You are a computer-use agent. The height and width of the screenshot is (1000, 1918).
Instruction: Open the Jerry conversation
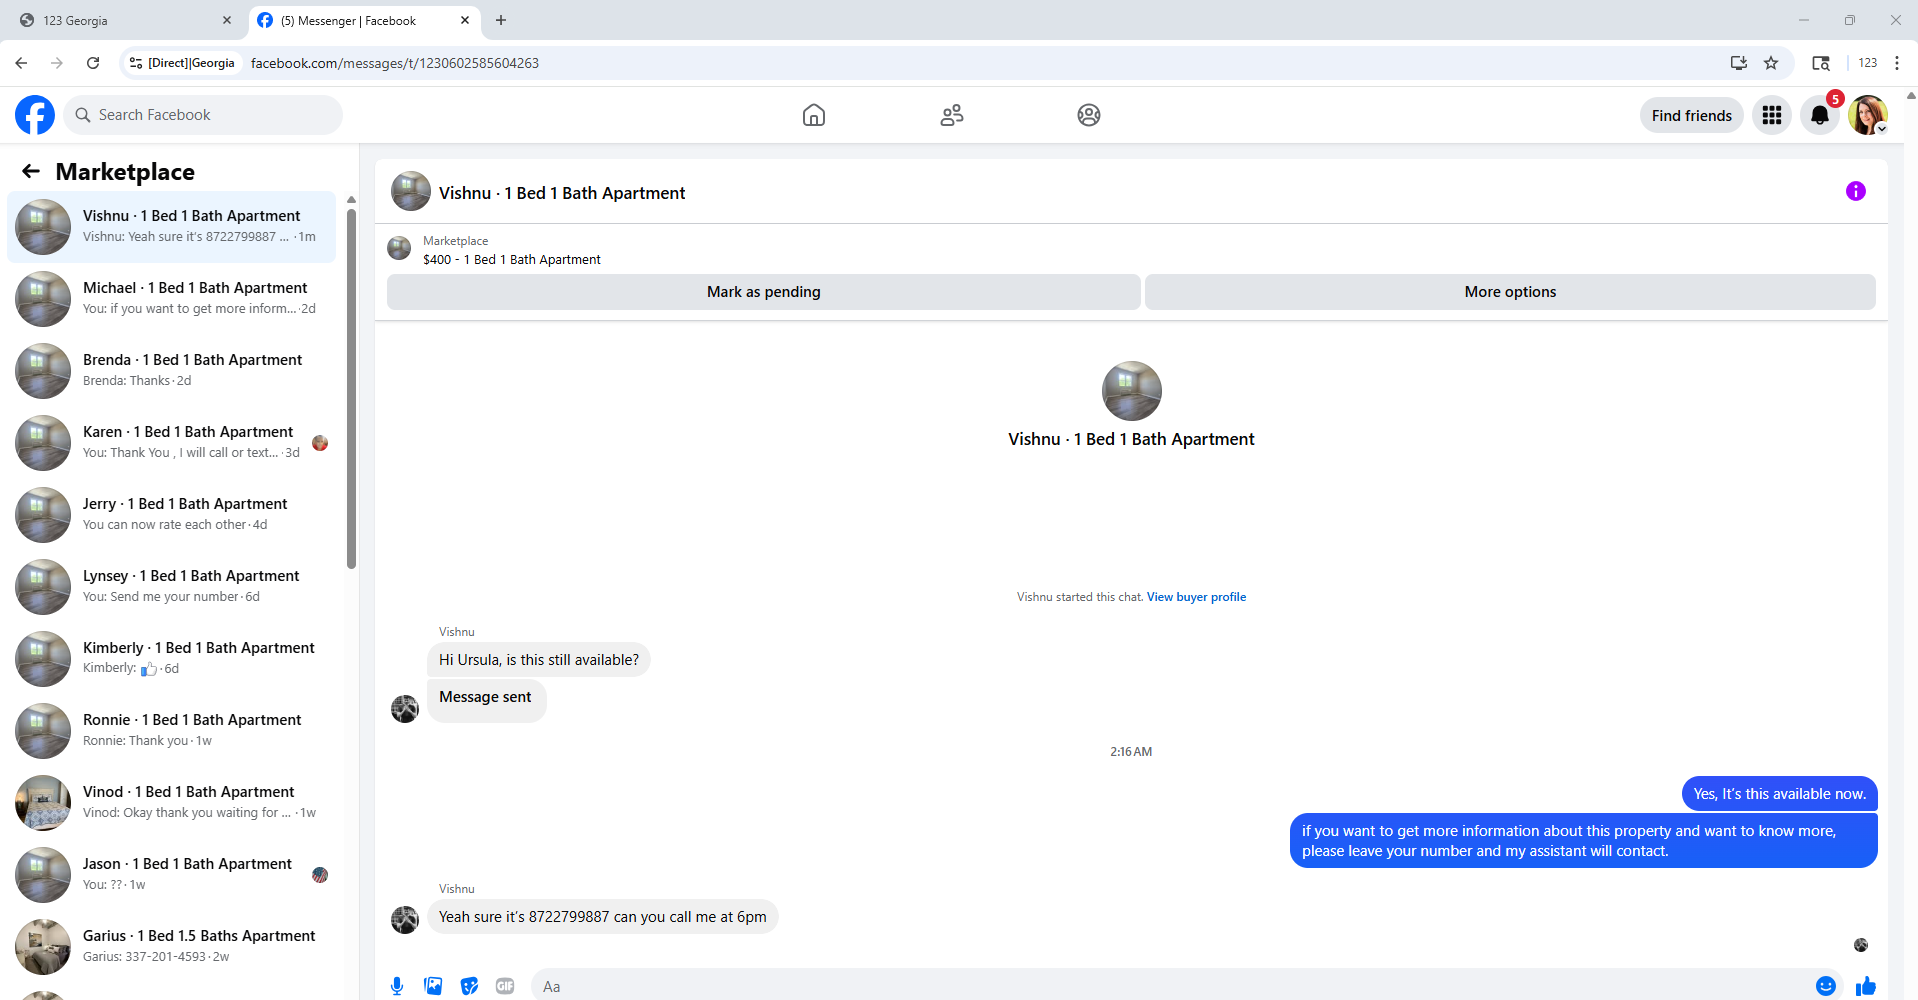click(x=172, y=515)
